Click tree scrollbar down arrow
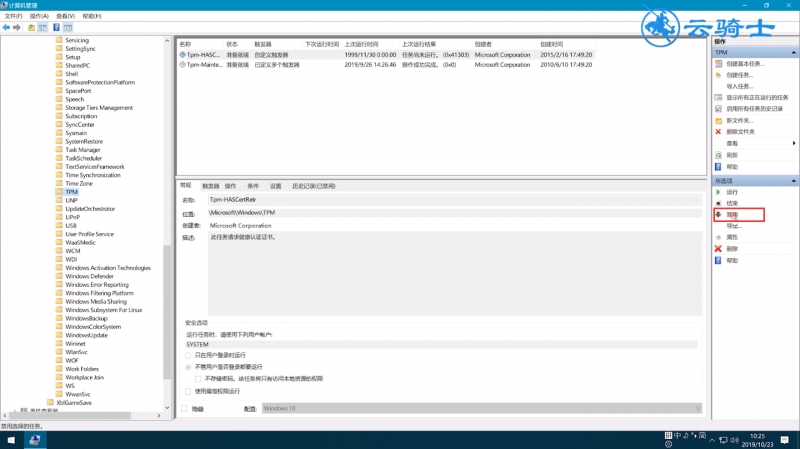 click(x=167, y=408)
